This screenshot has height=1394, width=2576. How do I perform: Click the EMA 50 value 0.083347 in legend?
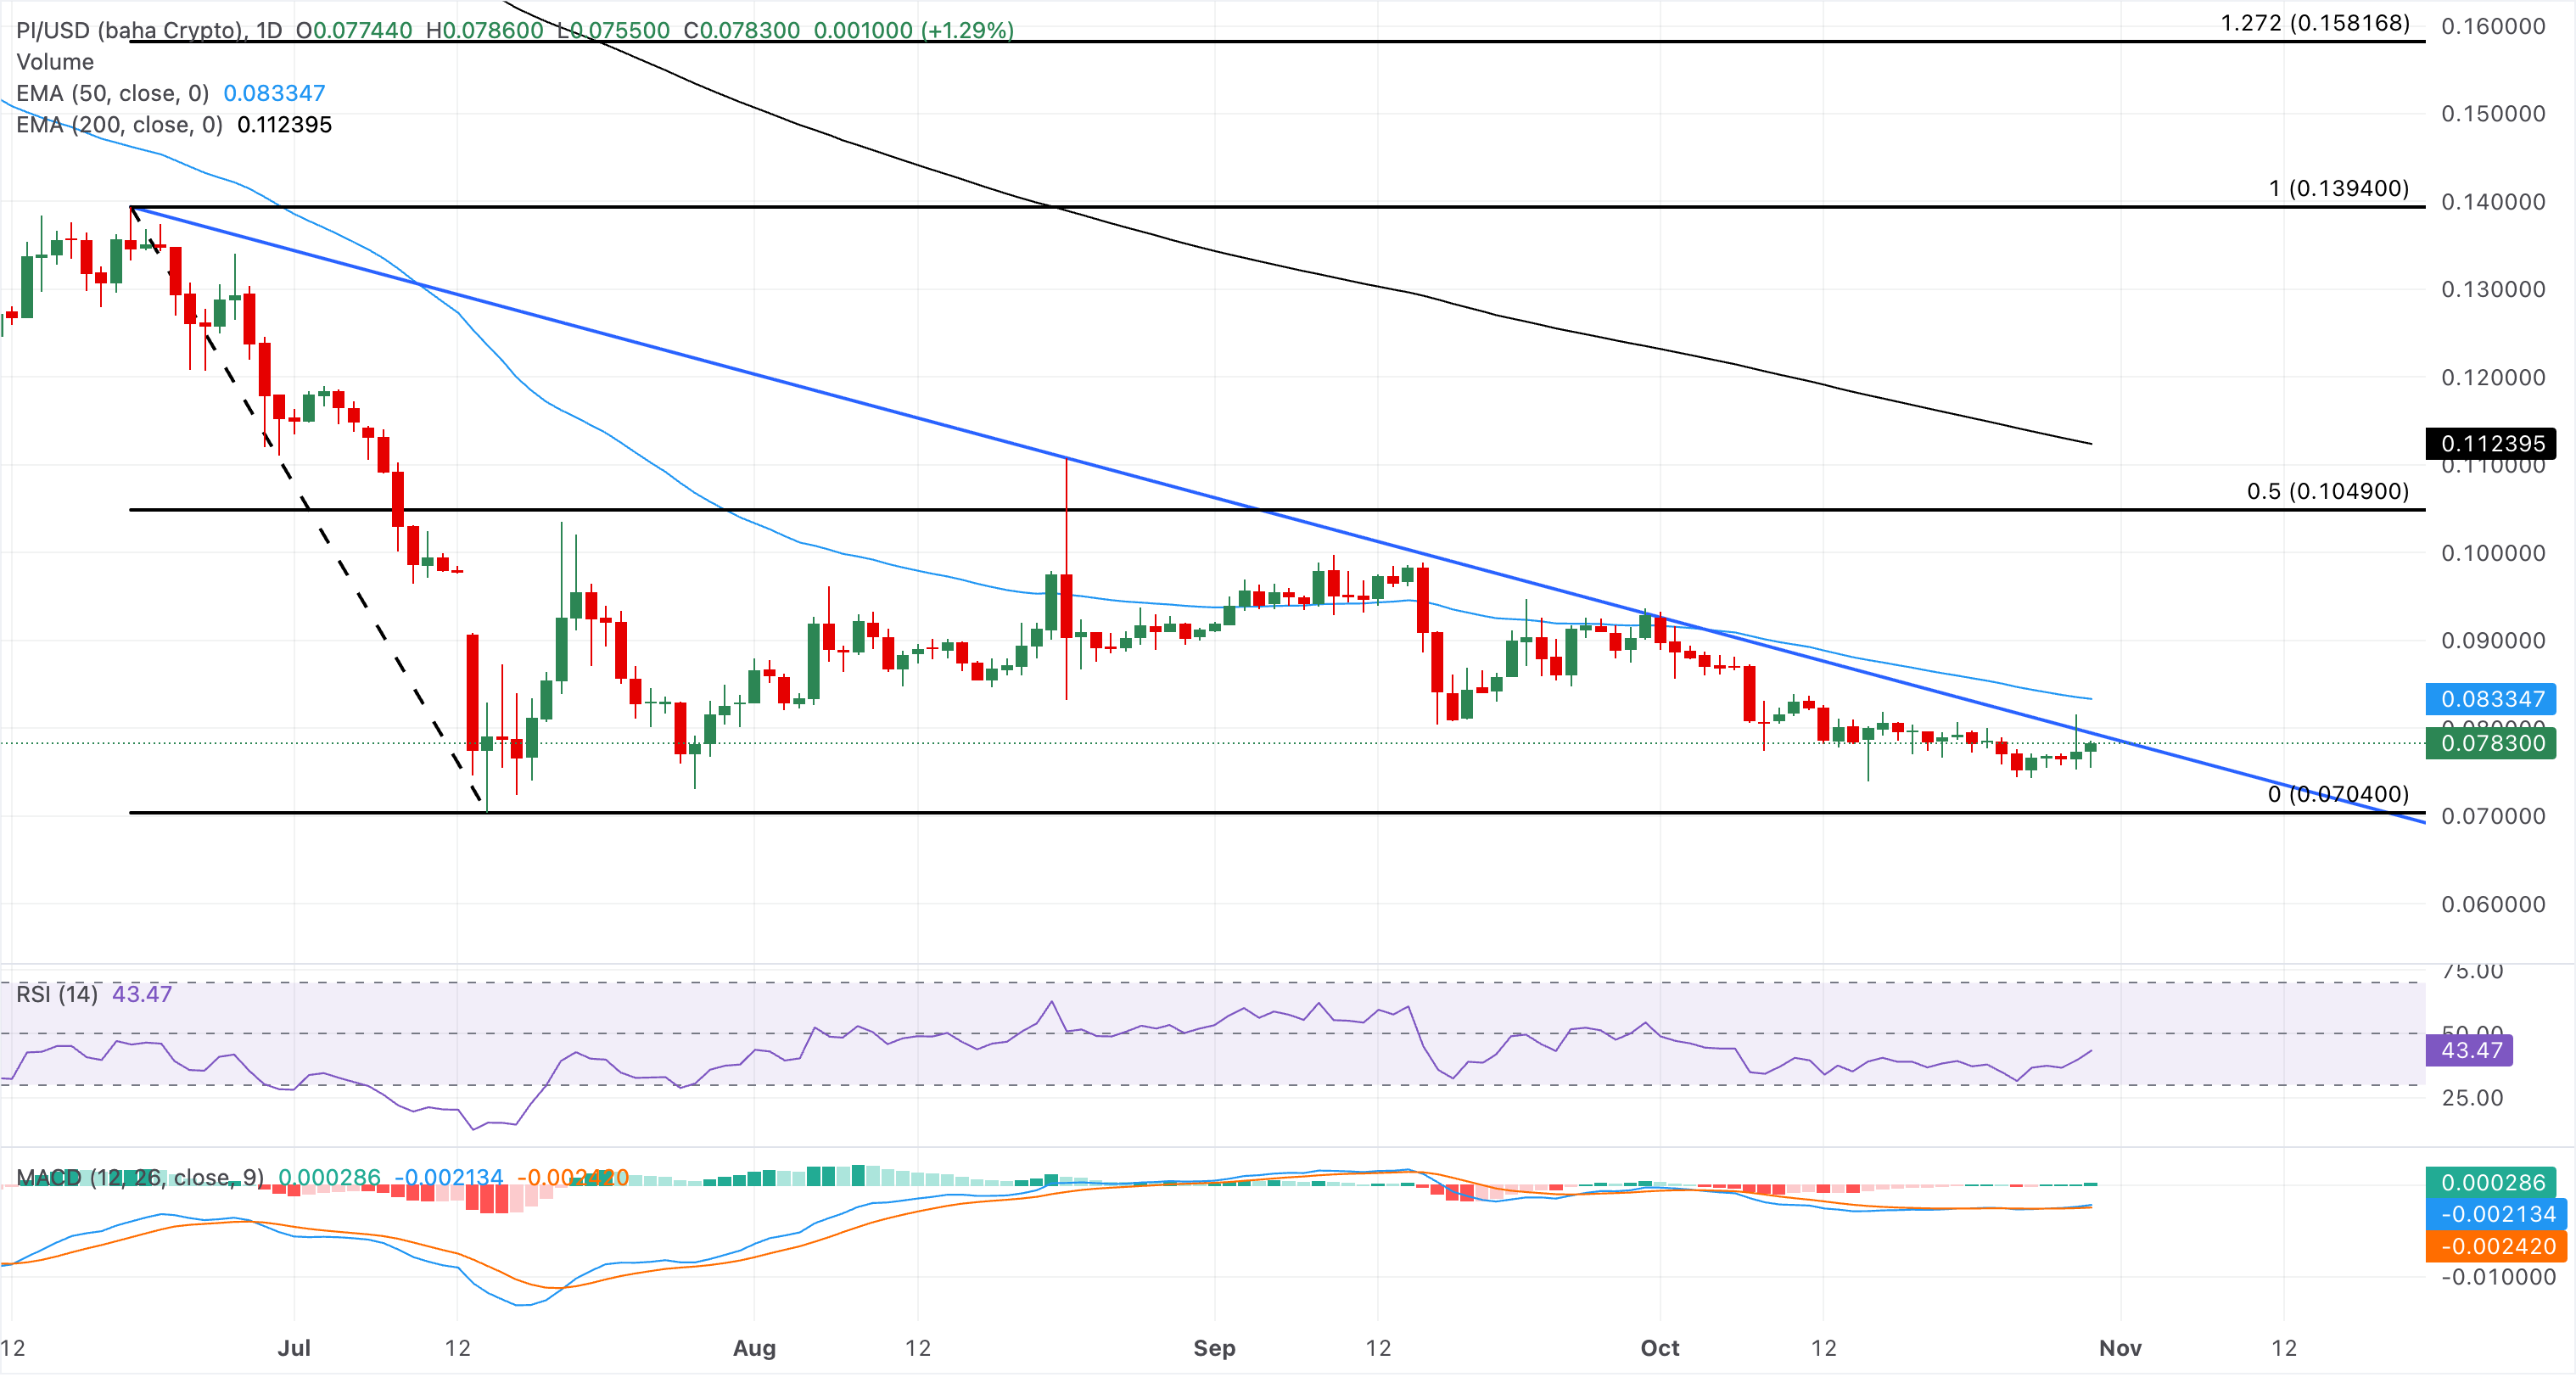(x=274, y=93)
